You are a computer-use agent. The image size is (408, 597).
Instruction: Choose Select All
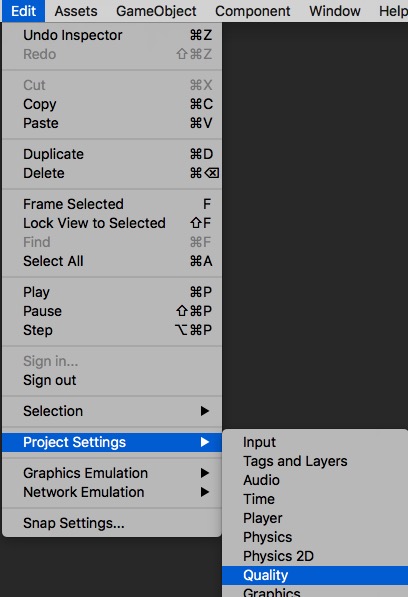(x=112, y=261)
